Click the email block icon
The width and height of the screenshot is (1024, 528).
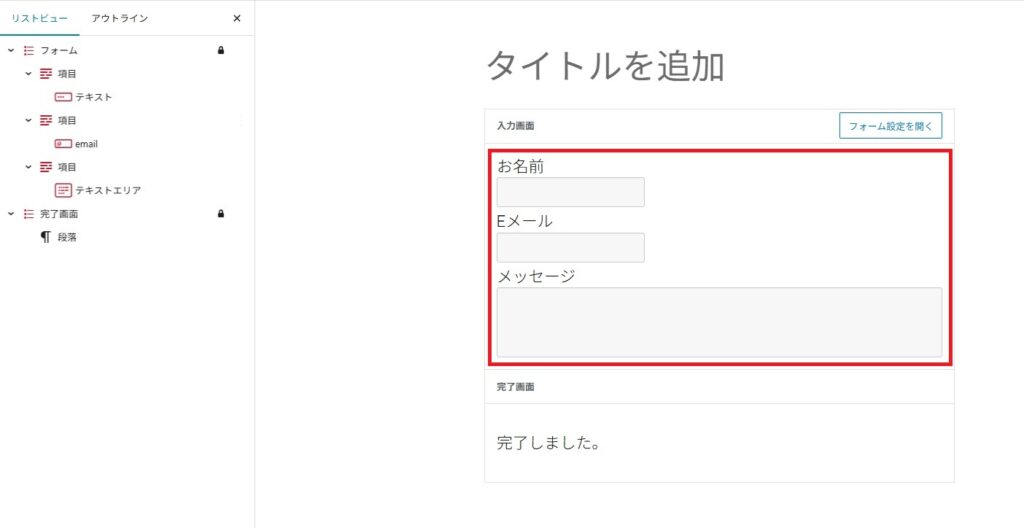click(x=63, y=144)
